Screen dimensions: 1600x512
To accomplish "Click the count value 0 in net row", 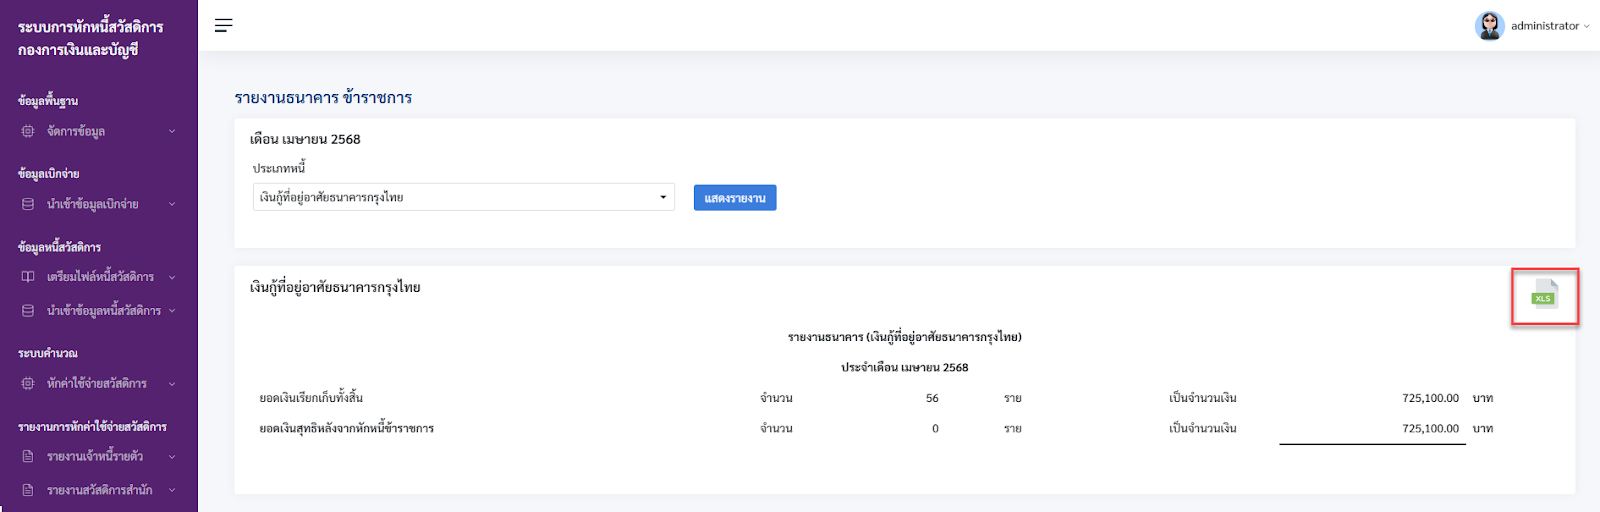I will tap(935, 428).
